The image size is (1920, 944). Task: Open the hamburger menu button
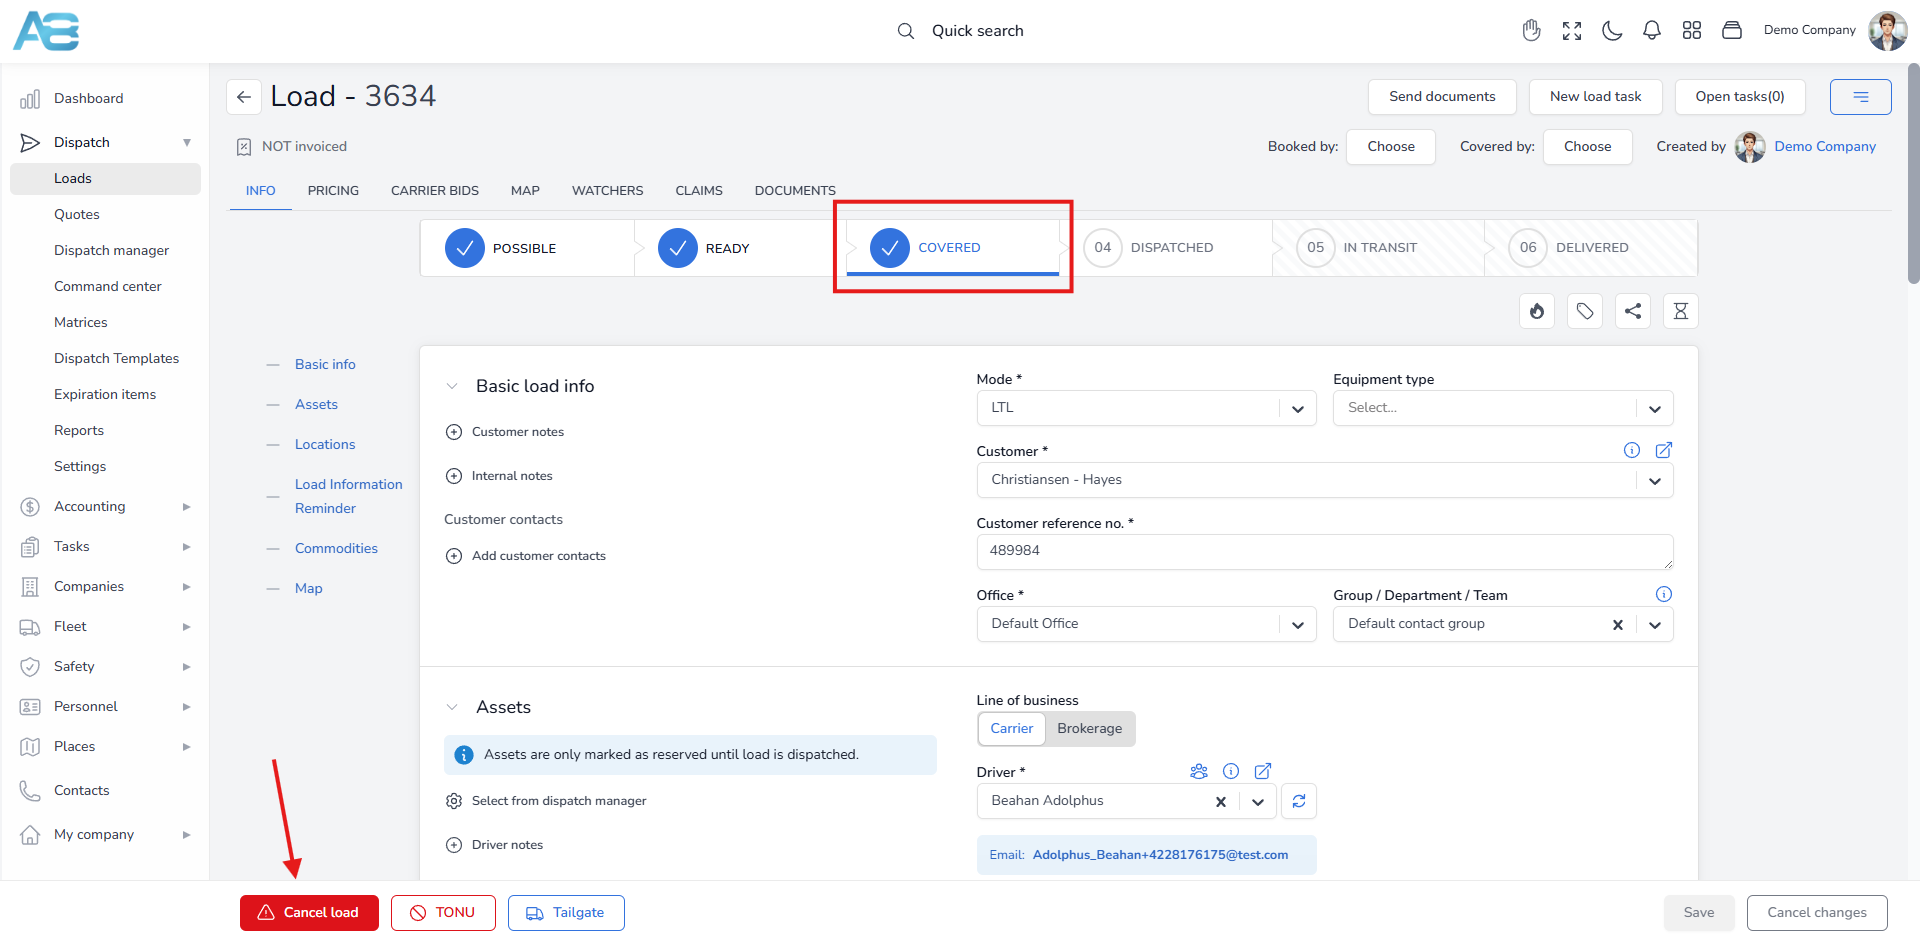pos(1860,97)
